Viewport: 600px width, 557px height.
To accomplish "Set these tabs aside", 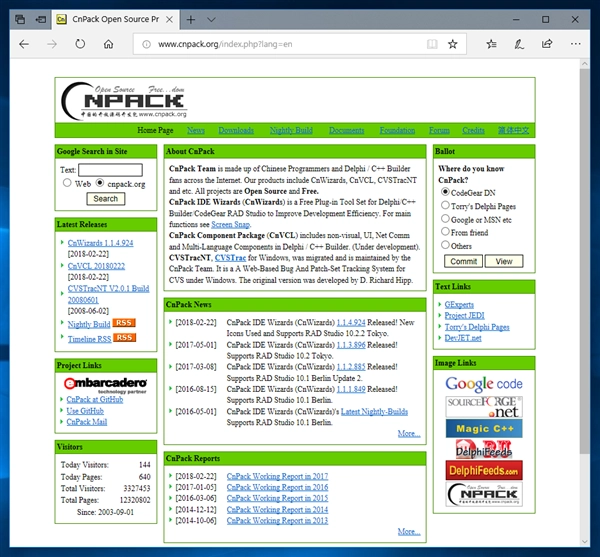I will click(41, 19).
